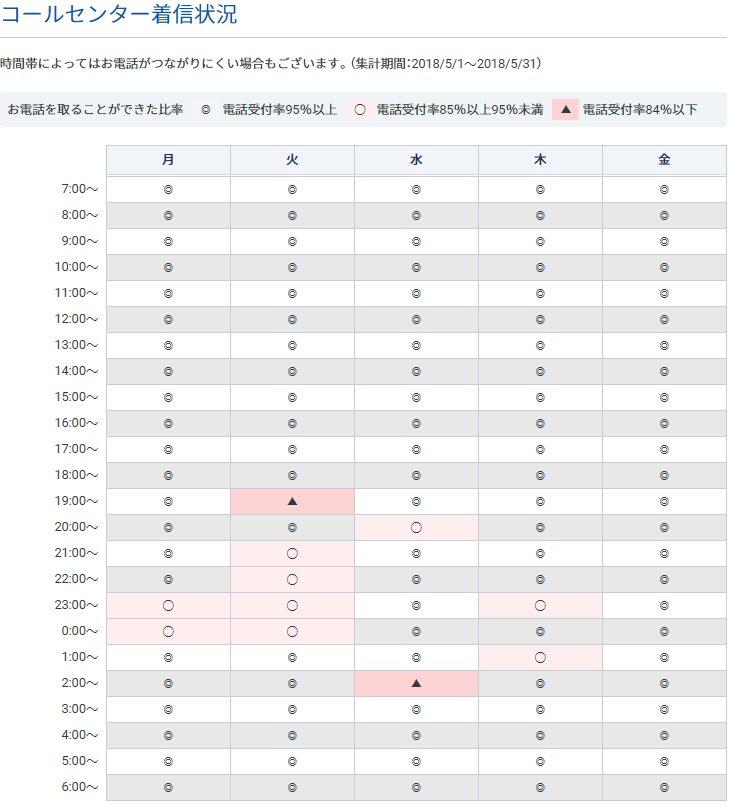Click the circle icon for 月 at 23:00
This screenshot has height=809, width=734.
169,606
